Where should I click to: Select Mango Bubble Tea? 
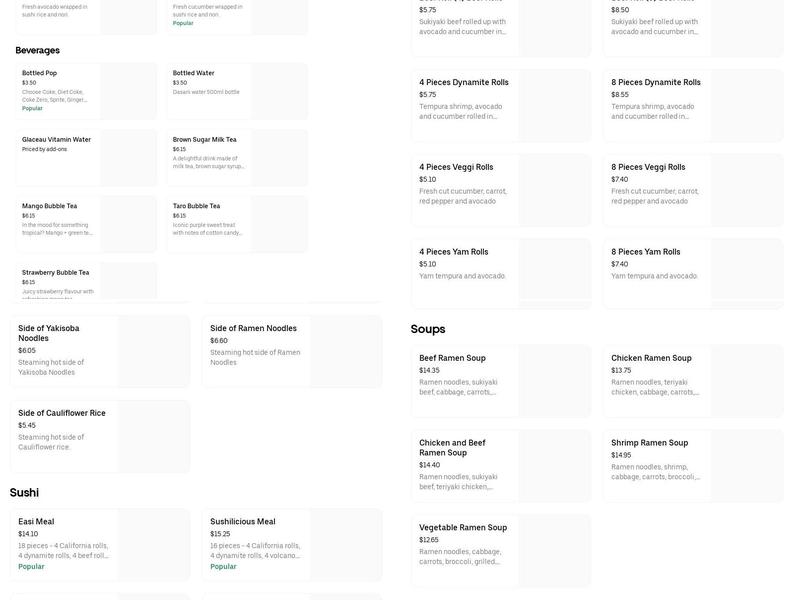86,223
